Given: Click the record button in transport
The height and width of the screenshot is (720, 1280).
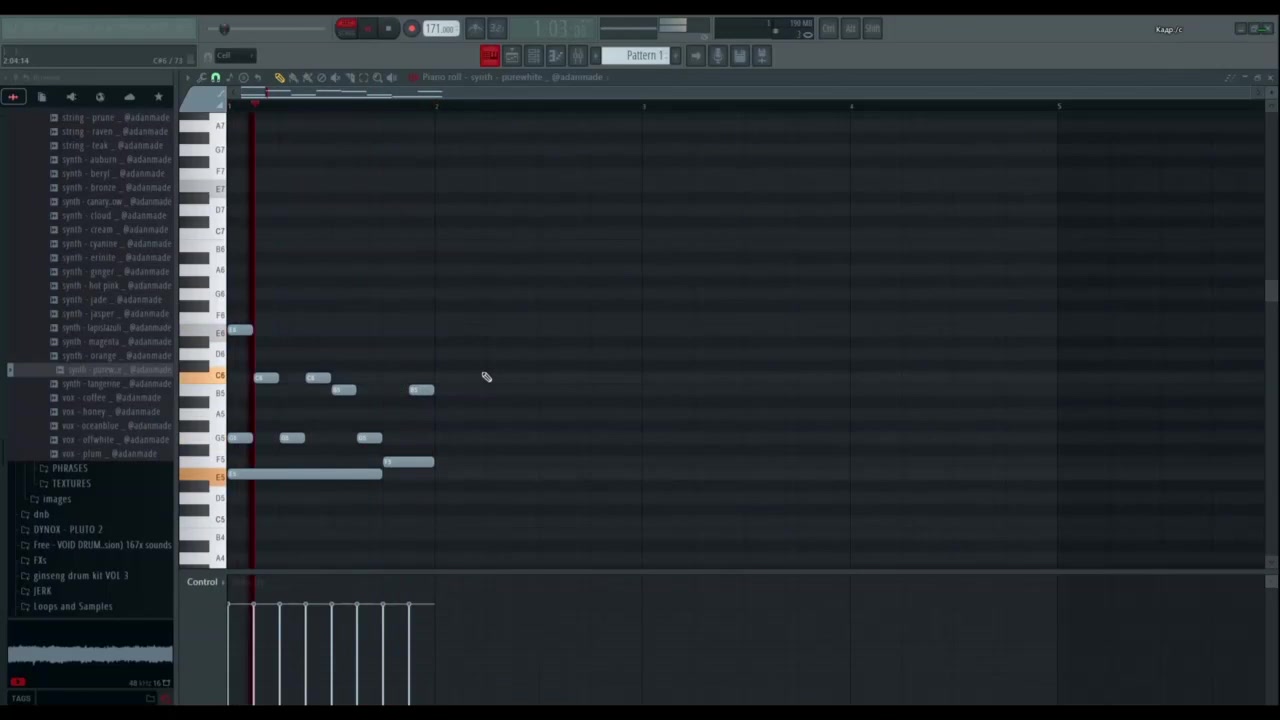Looking at the screenshot, I should pos(411,29).
